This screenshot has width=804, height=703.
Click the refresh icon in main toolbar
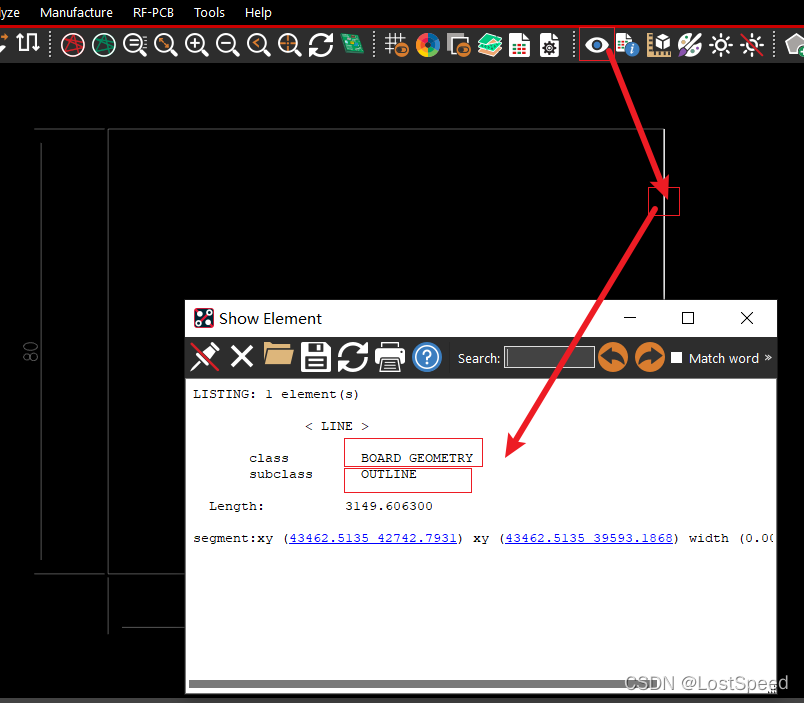point(321,45)
